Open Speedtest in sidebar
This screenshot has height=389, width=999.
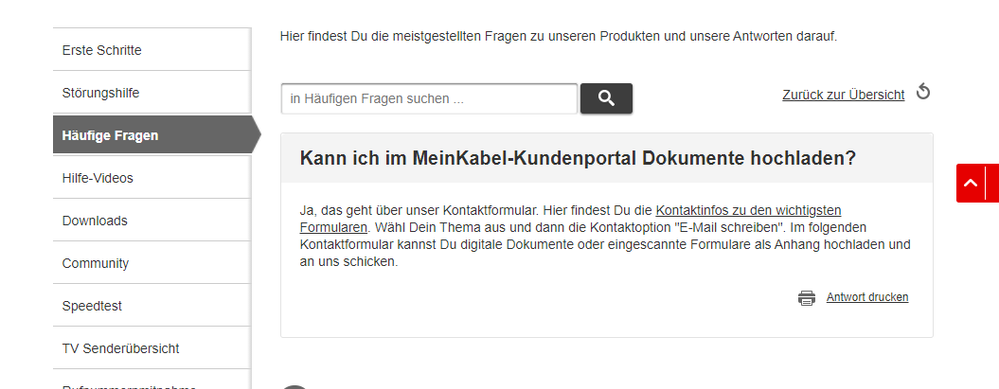tap(152, 306)
